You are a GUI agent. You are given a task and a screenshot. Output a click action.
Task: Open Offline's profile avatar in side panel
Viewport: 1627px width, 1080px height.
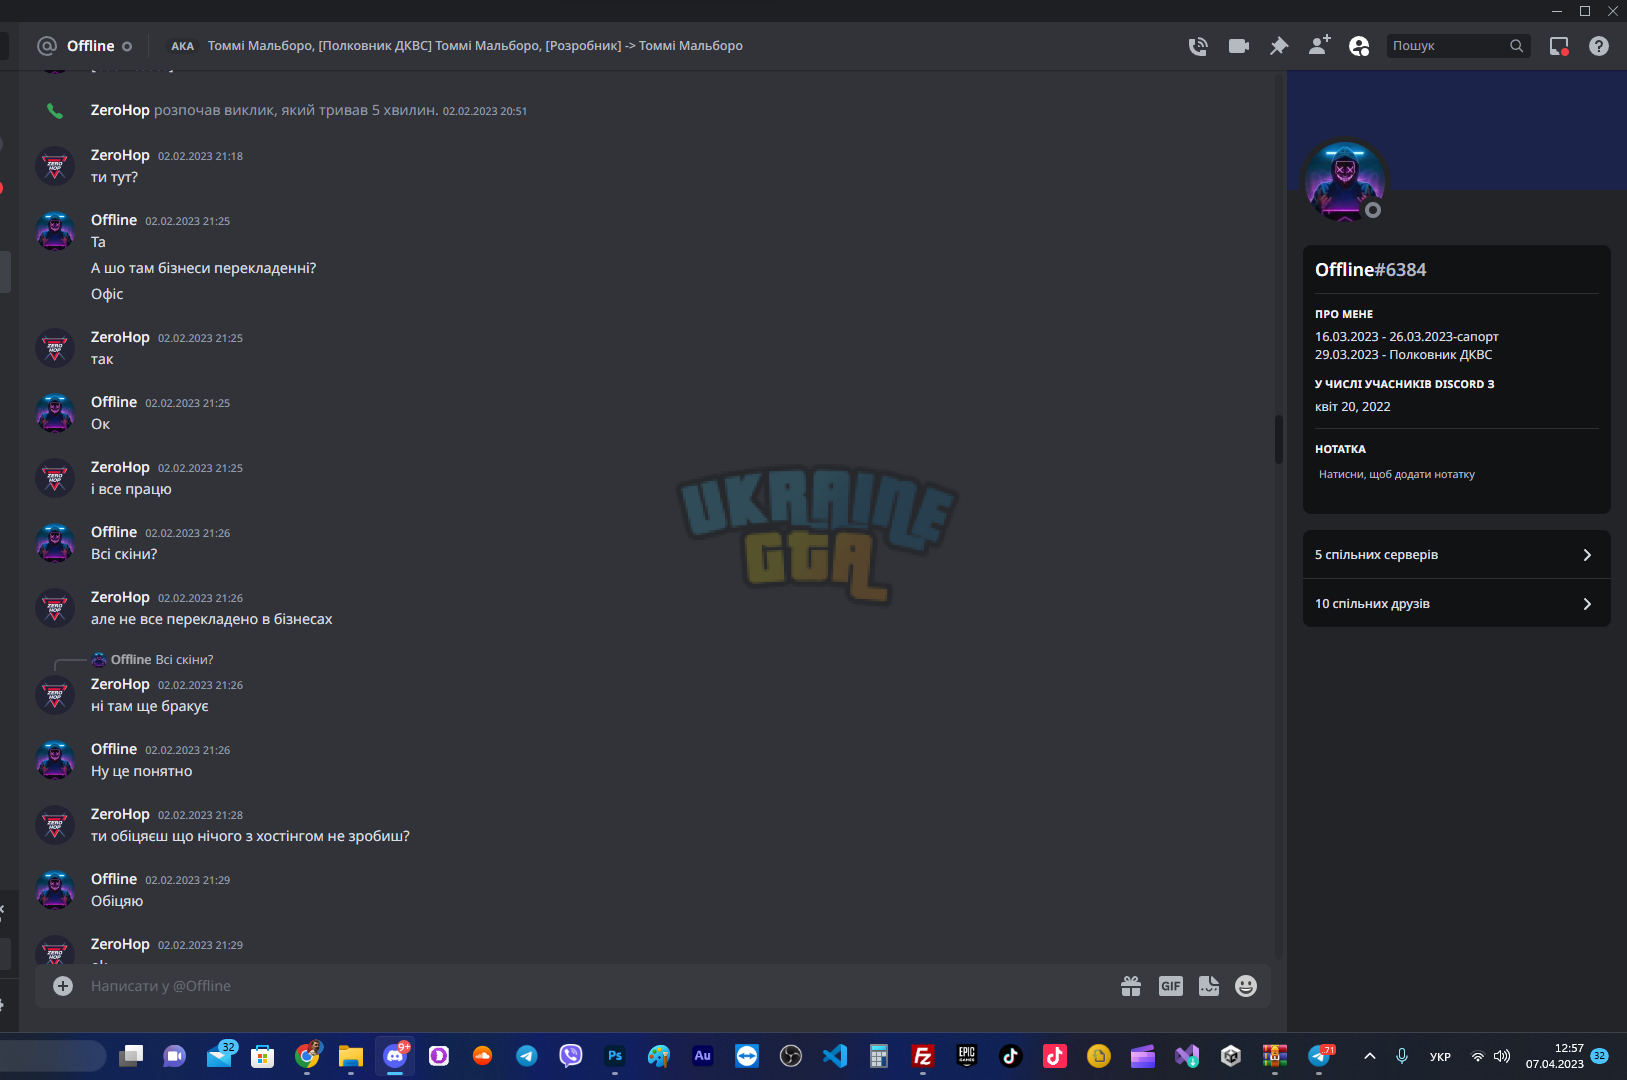coord(1345,181)
